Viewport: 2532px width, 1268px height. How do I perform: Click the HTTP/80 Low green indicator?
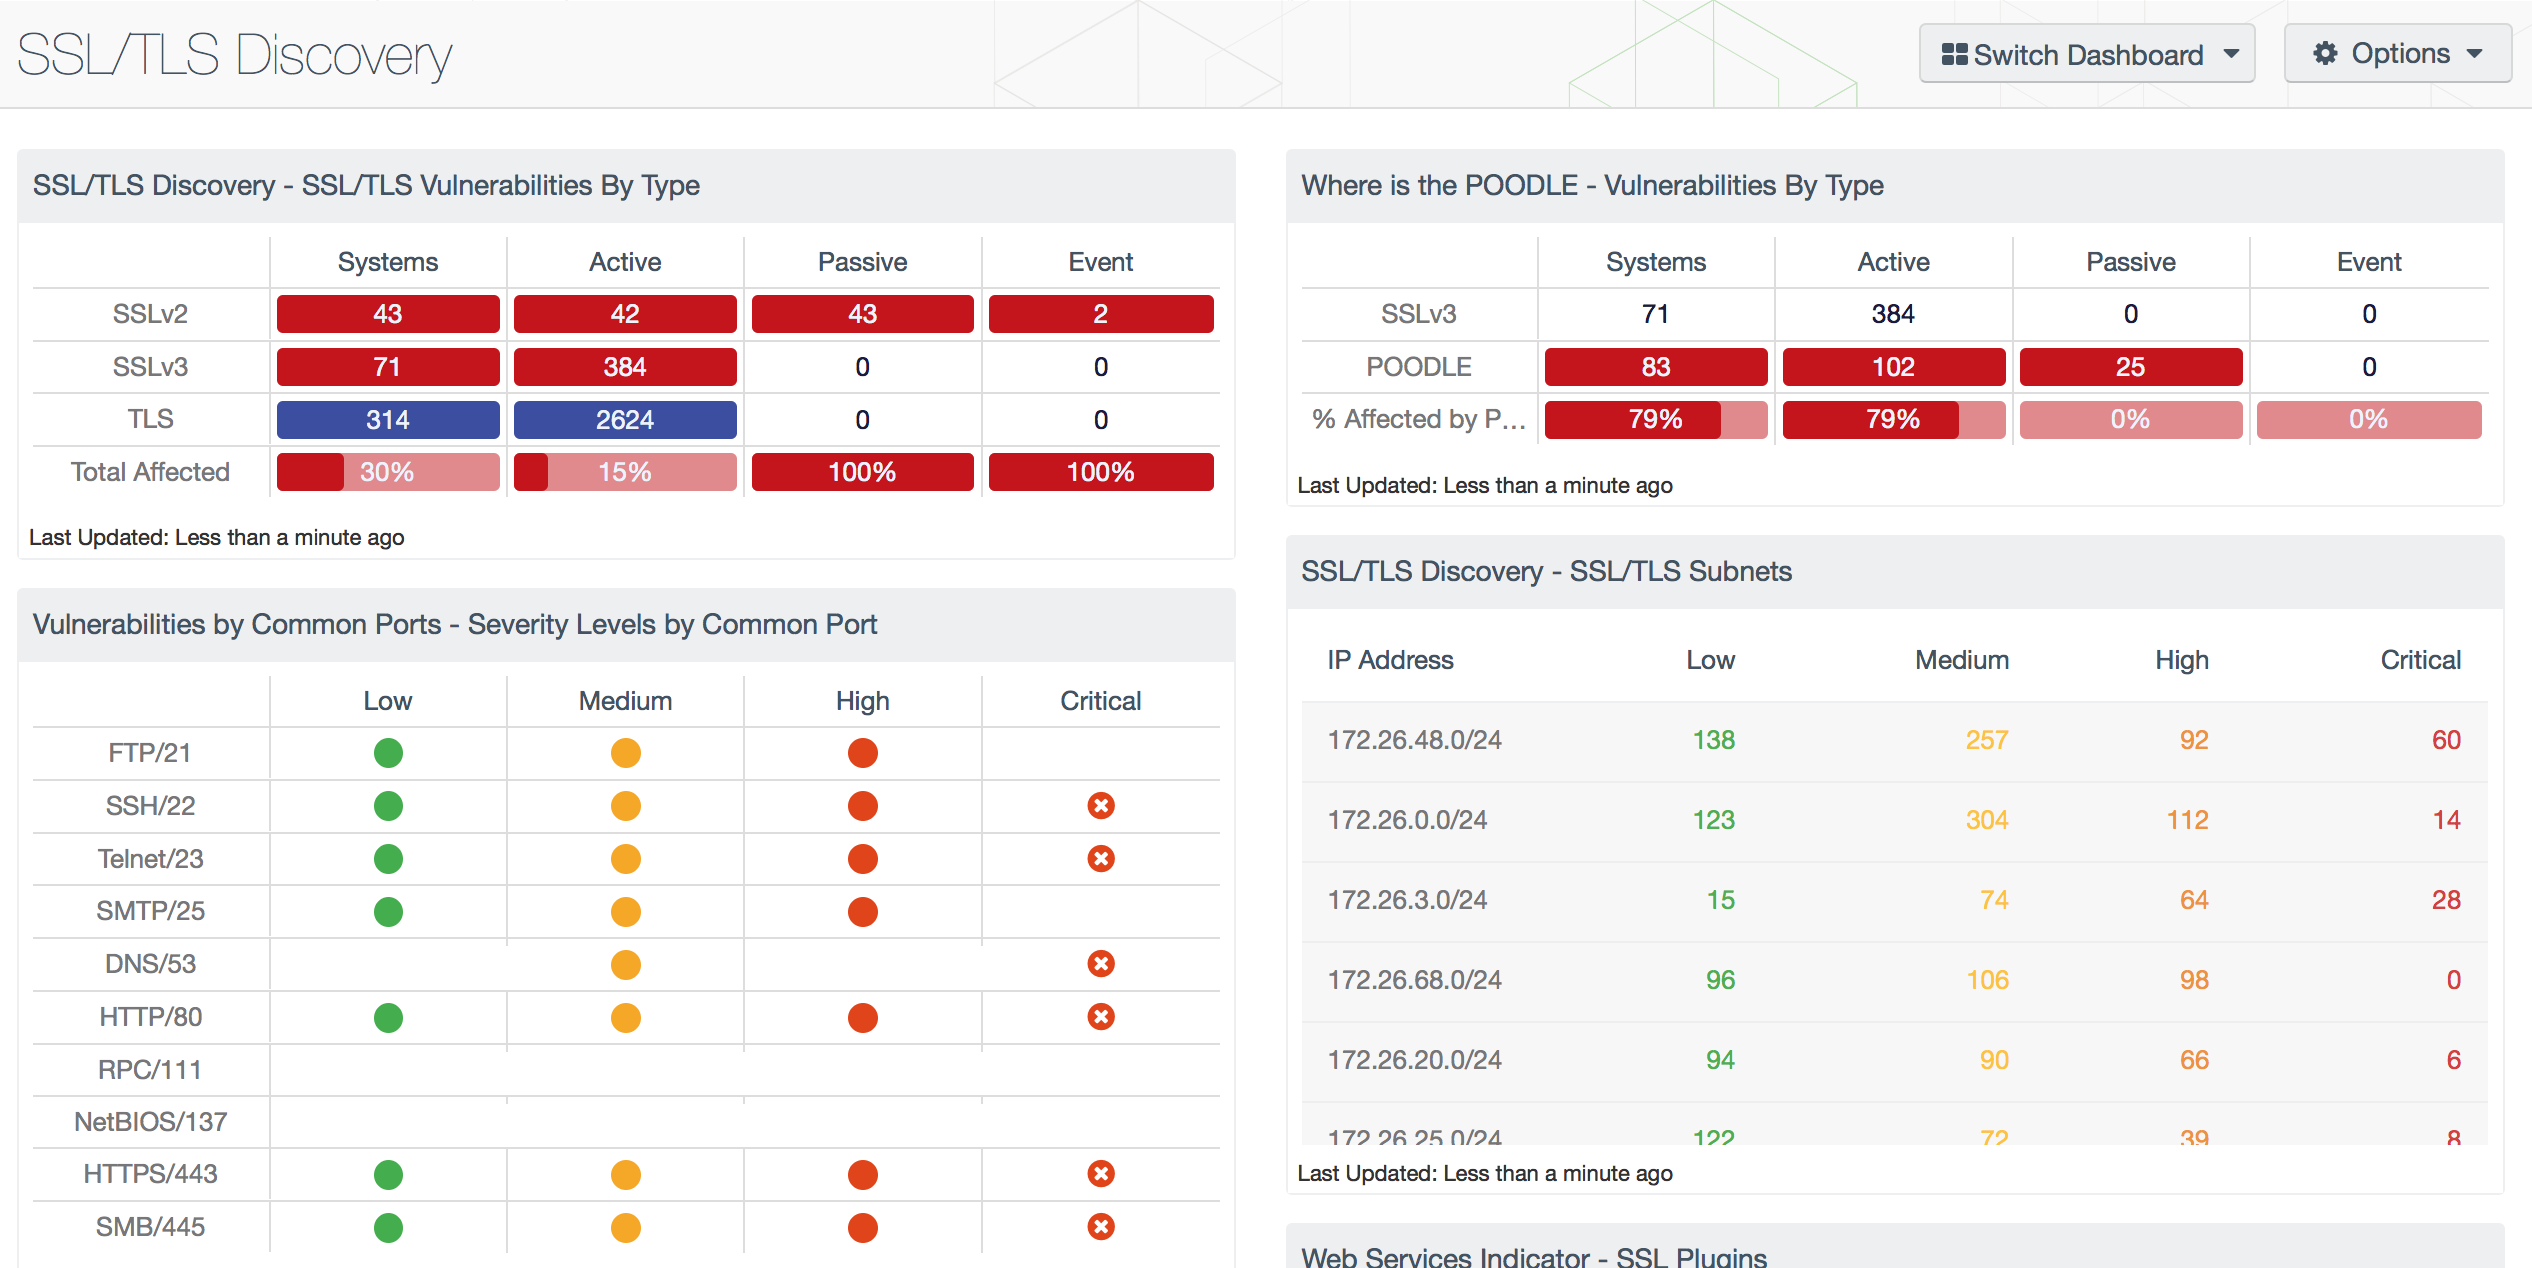click(388, 1018)
